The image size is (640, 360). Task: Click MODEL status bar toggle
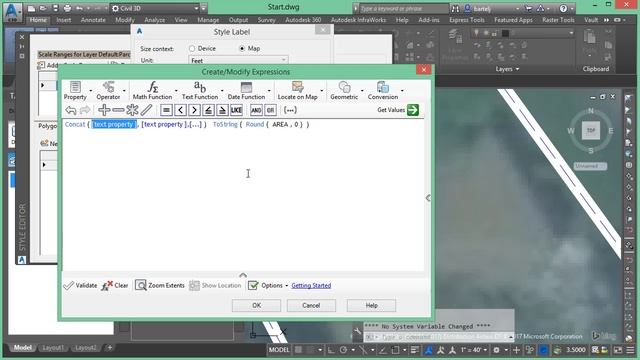(279, 350)
